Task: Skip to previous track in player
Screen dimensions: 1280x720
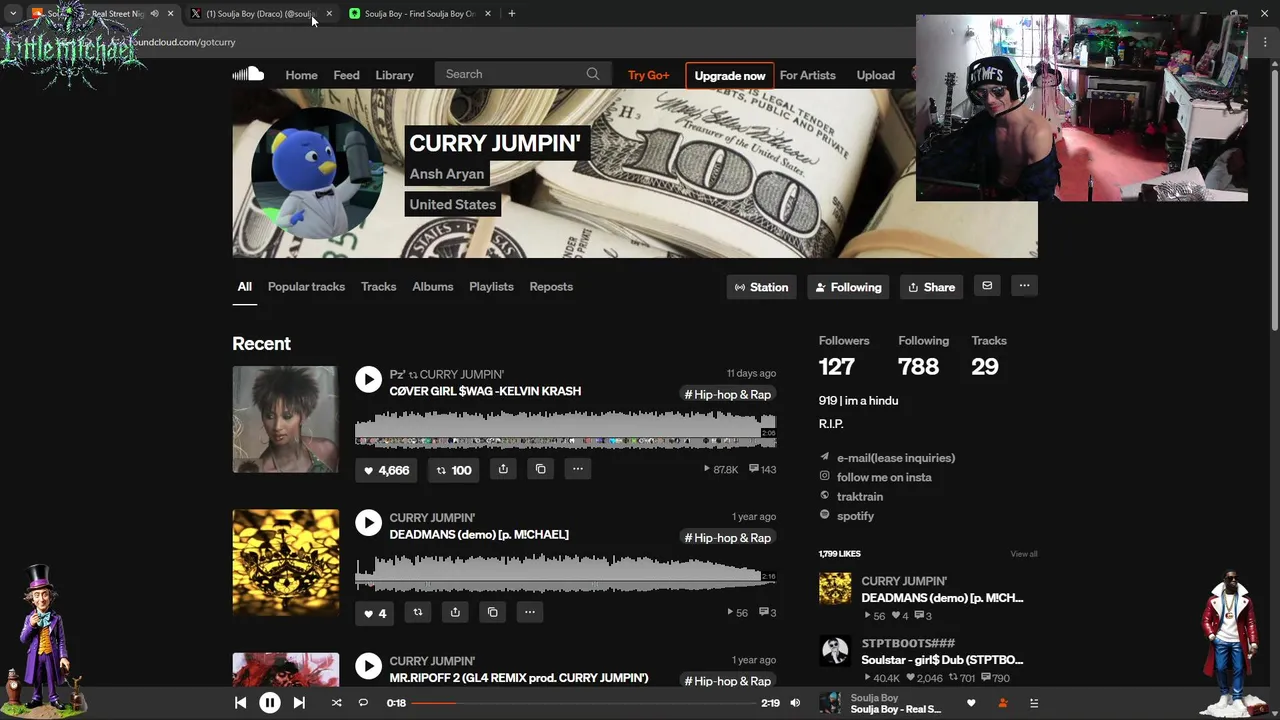Action: point(240,703)
